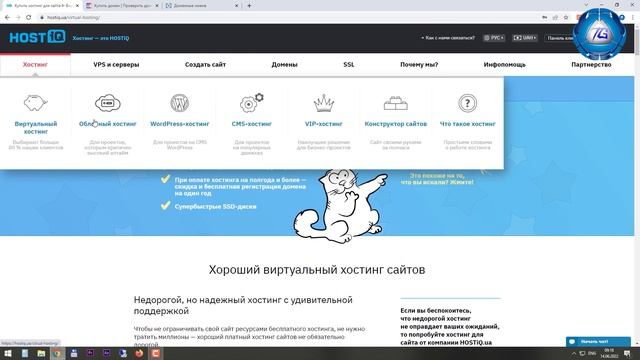Open 'Облачный хостинг' link

click(108, 124)
